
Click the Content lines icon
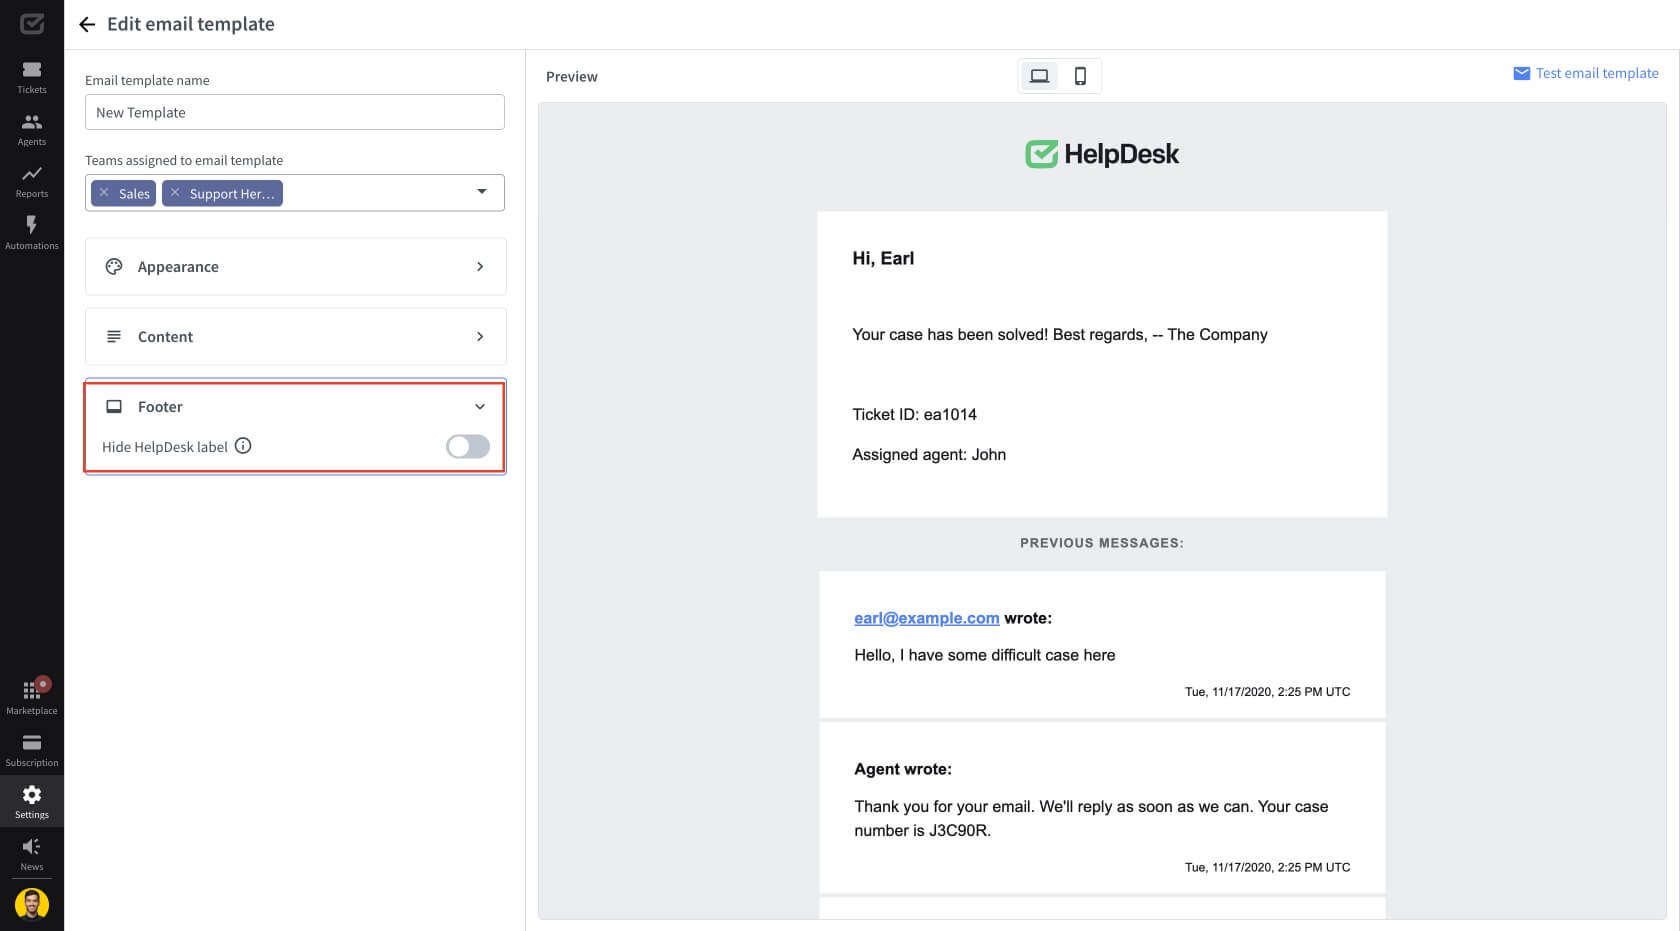coord(114,336)
